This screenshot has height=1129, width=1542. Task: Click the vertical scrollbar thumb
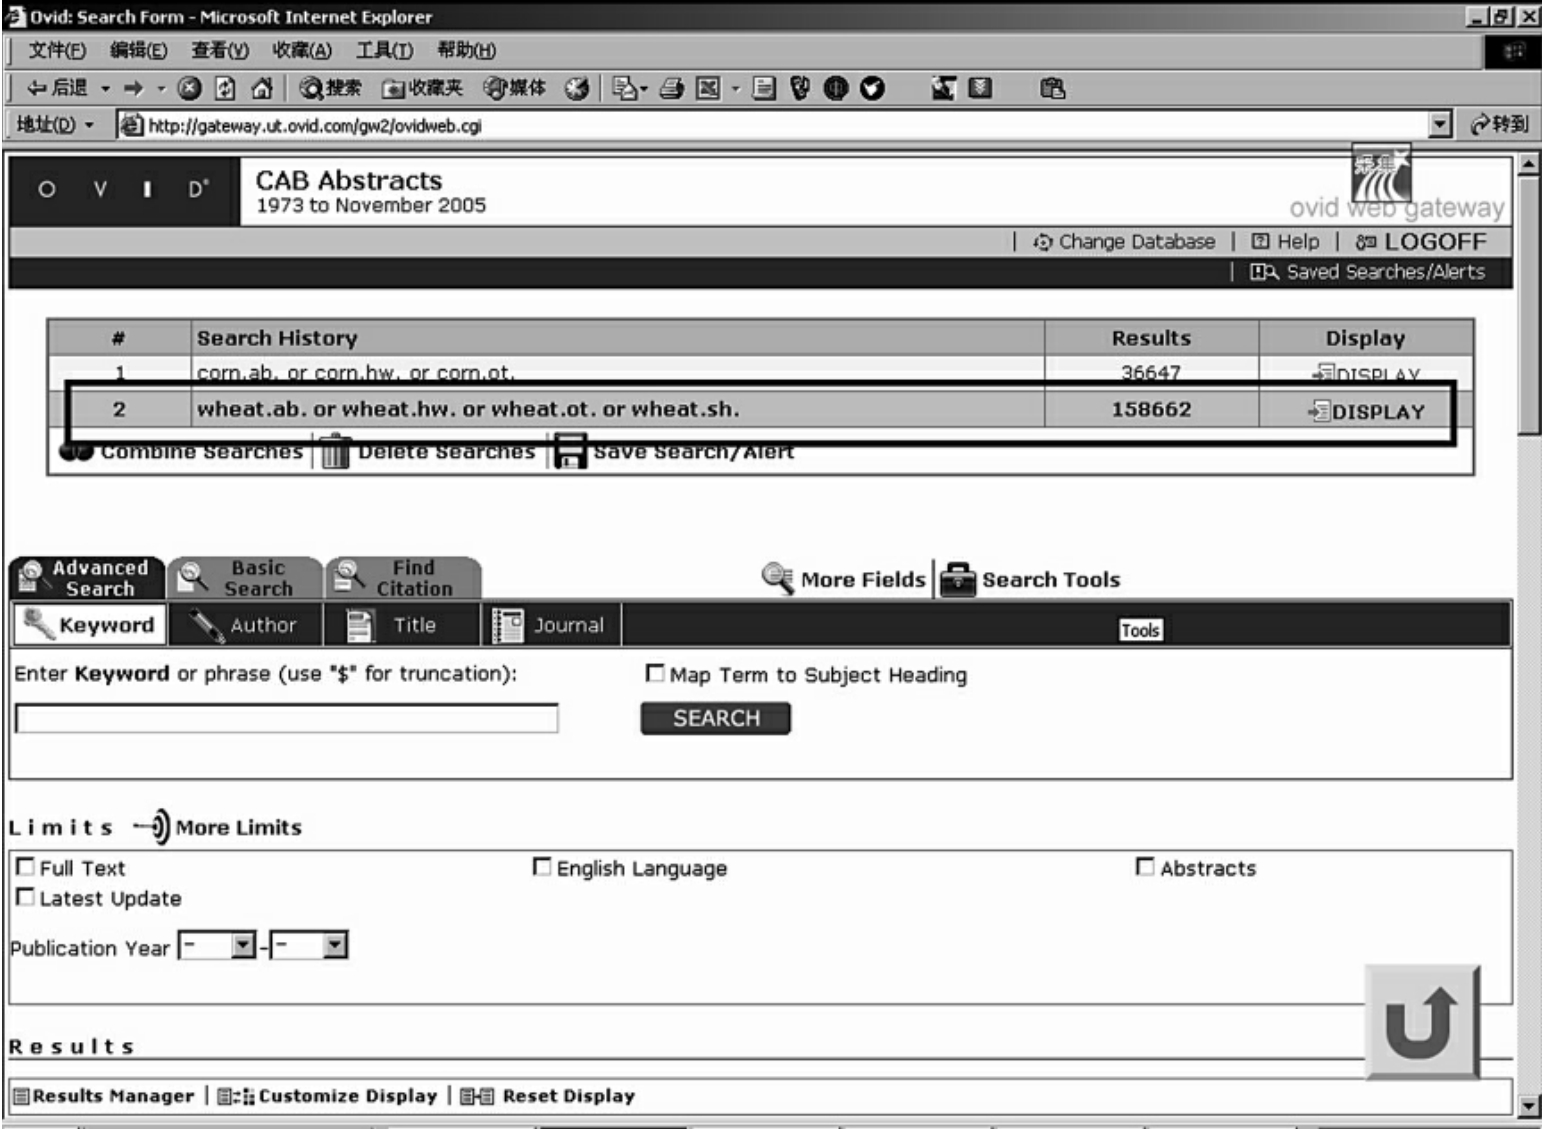[1528, 305]
